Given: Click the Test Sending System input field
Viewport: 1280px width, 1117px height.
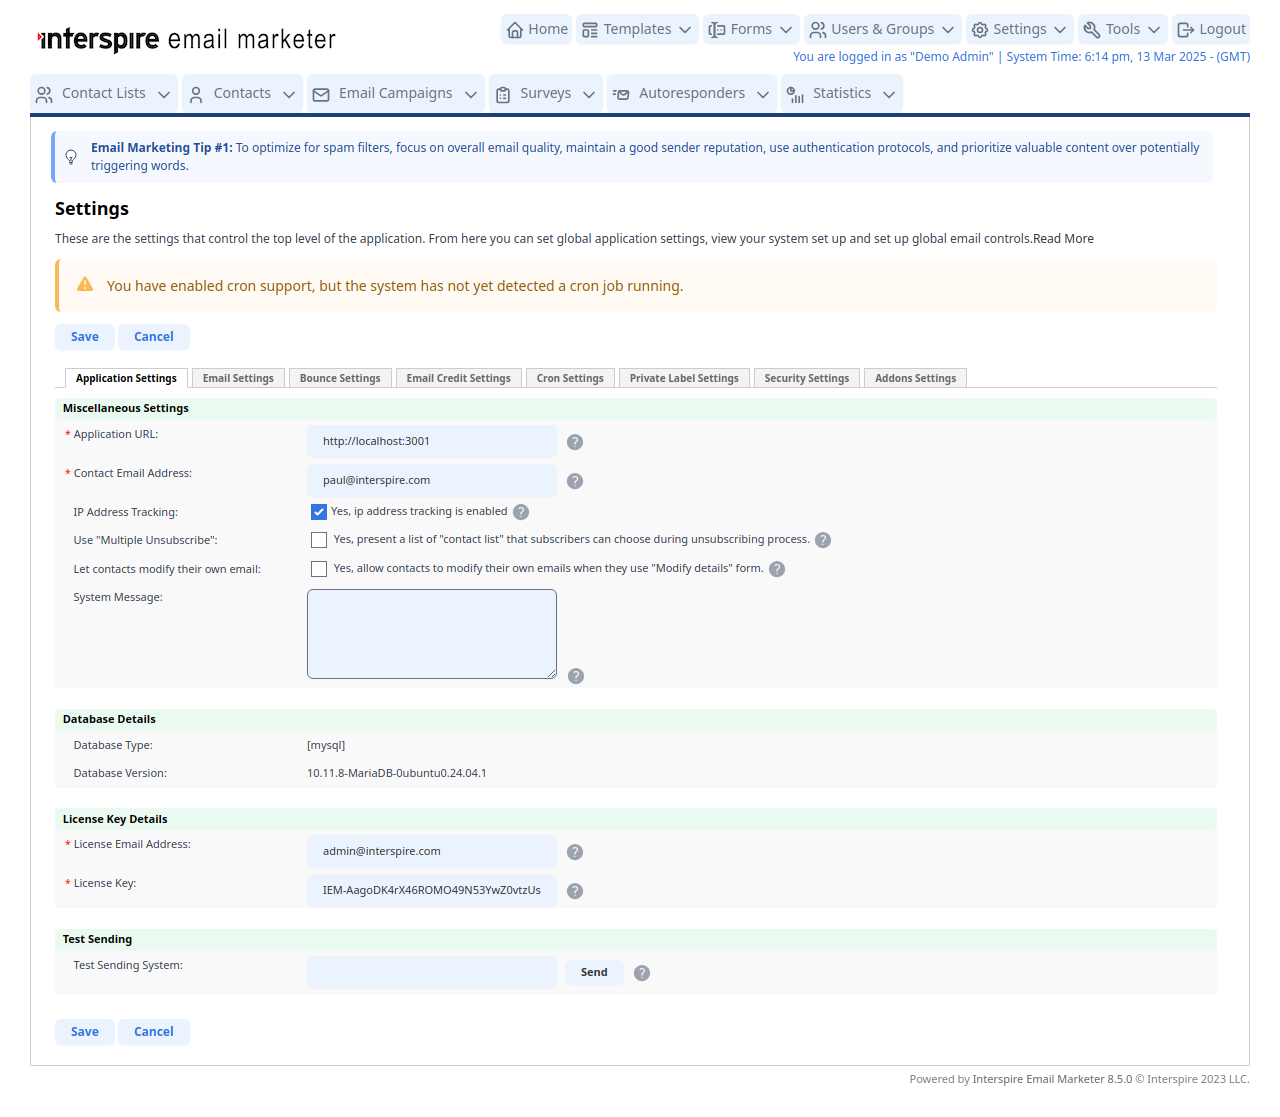Looking at the screenshot, I should pos(432,972).
